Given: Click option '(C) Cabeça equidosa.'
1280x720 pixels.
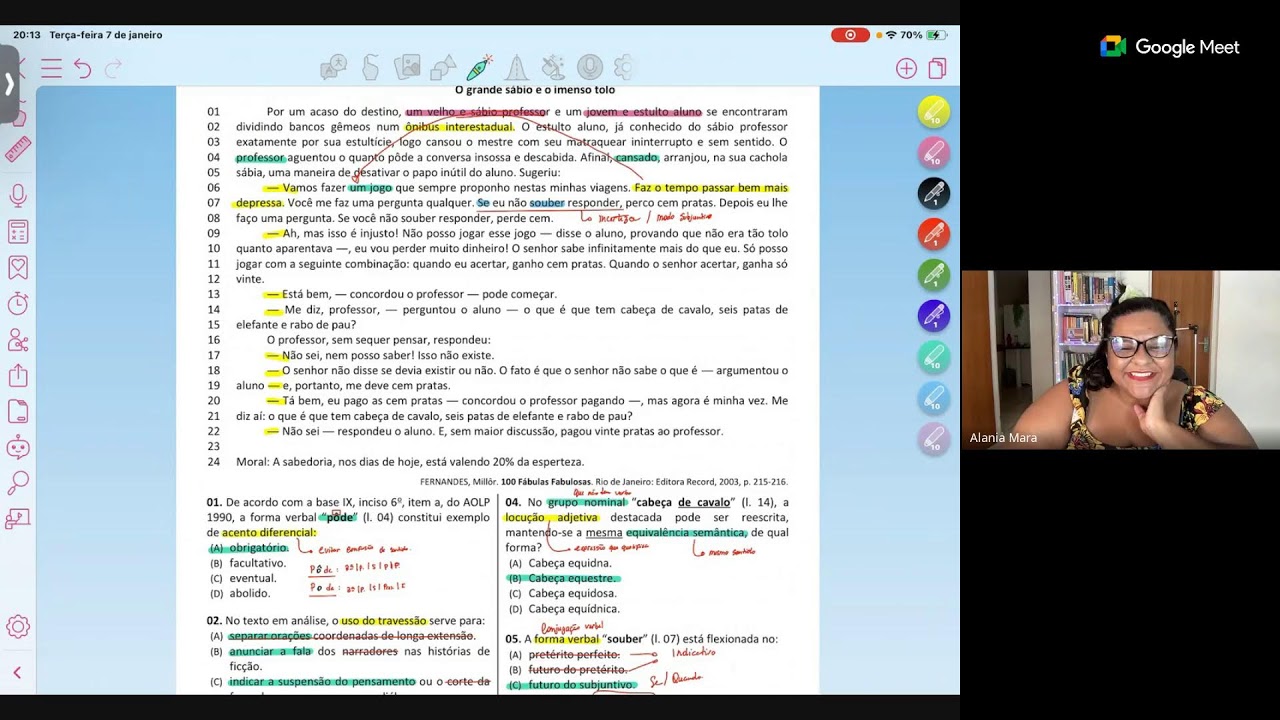Looking at the screenshot, I should 563,593.
